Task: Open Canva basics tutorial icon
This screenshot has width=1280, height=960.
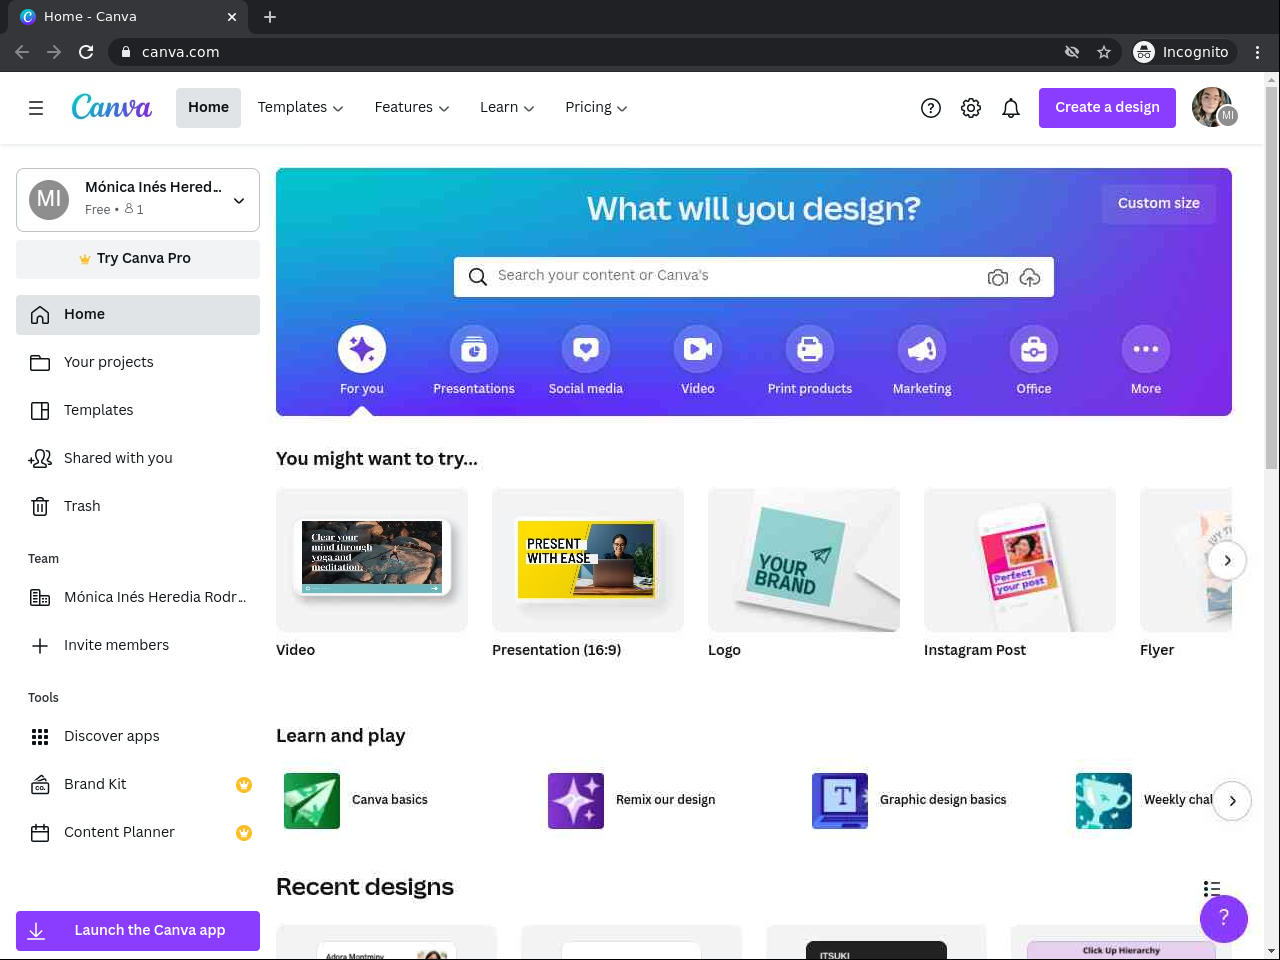Action: [x=312, y=801]
